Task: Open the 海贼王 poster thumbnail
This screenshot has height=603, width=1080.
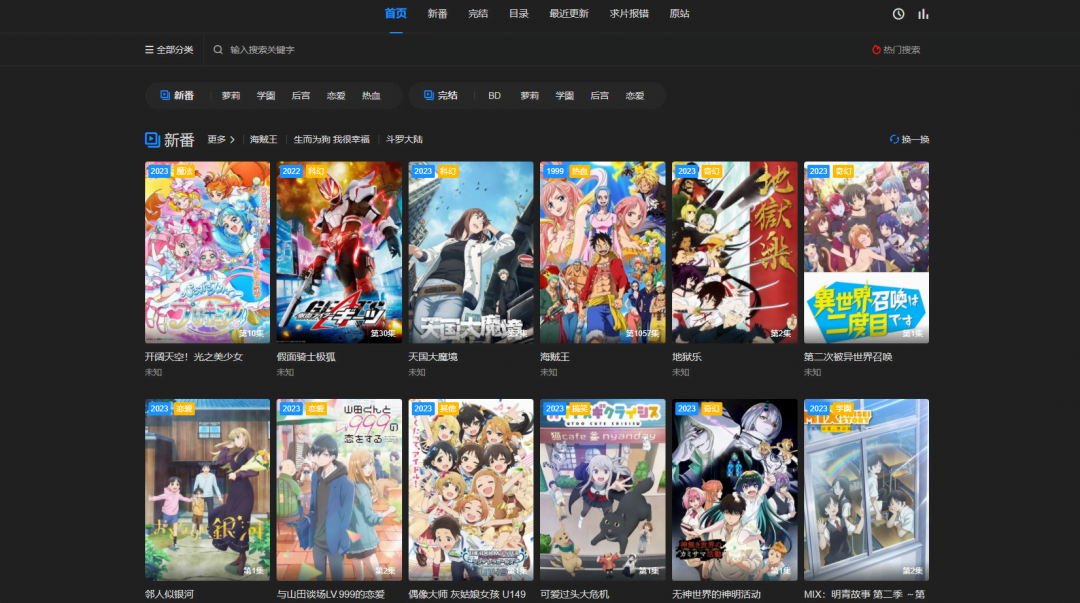Action: 602,252
